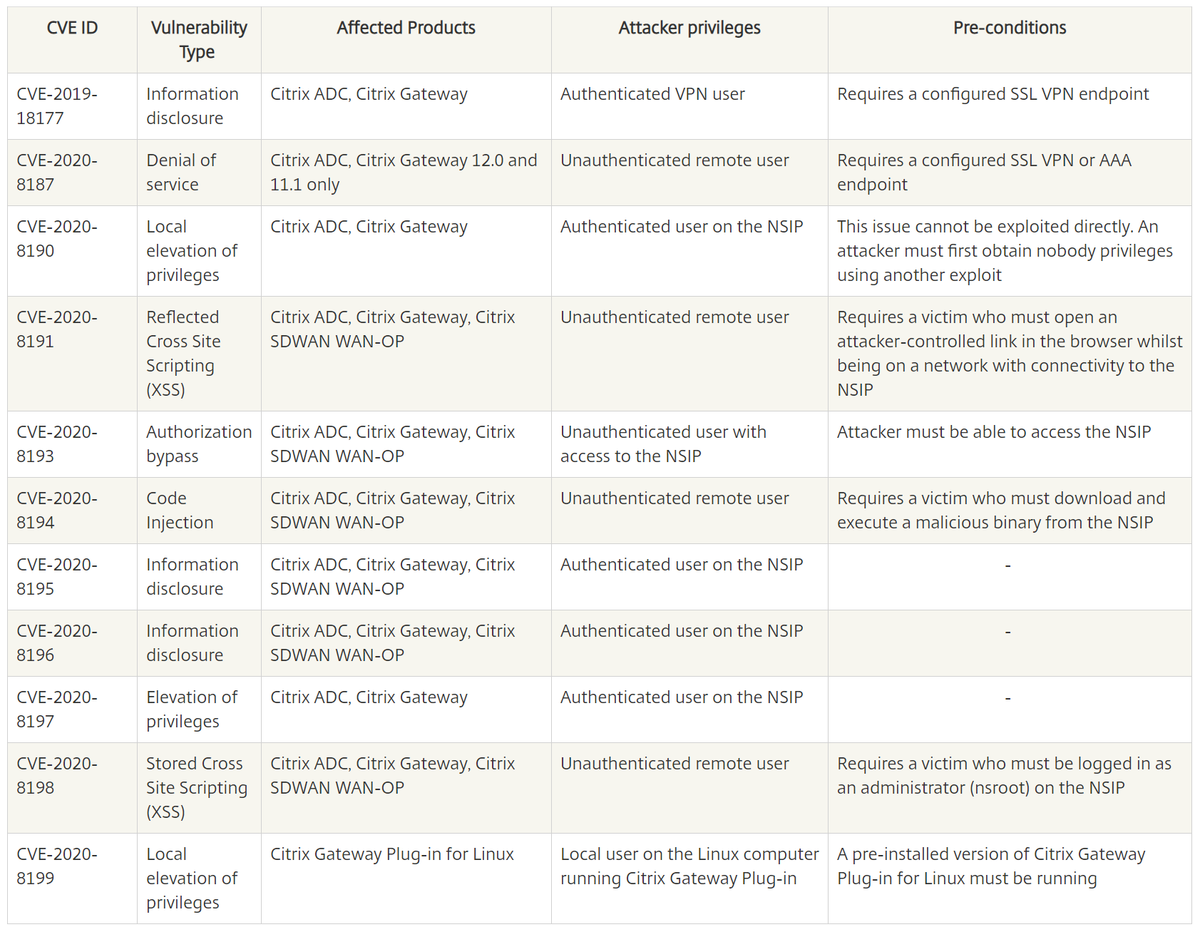Click the CVE-2020-8190 identifier
The width and height of the screenshot is (1200, 932).
[x=57, y=239]
